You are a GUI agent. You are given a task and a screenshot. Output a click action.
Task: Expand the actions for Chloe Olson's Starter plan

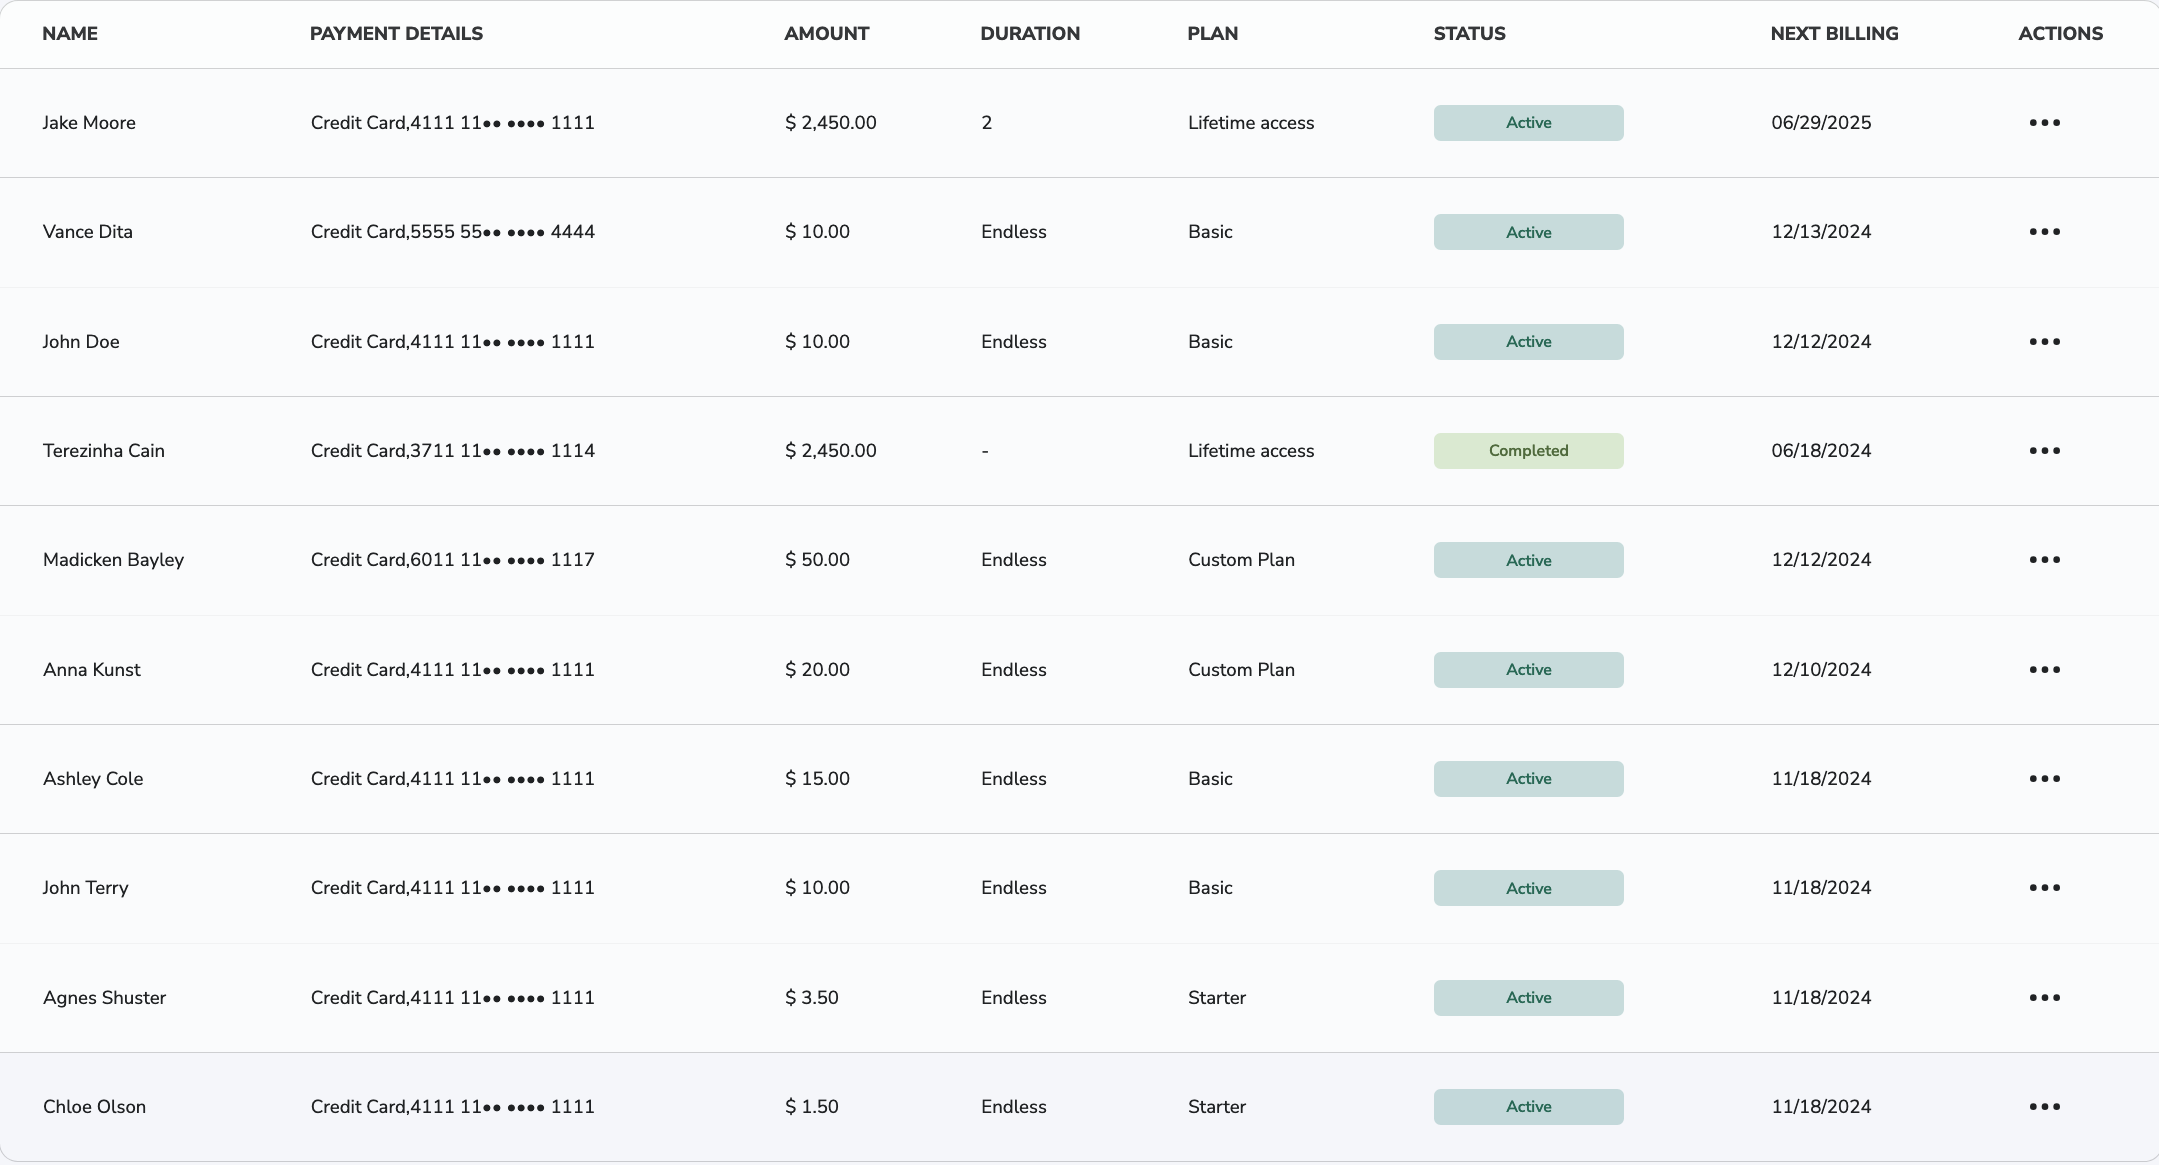[2044, 1106]
